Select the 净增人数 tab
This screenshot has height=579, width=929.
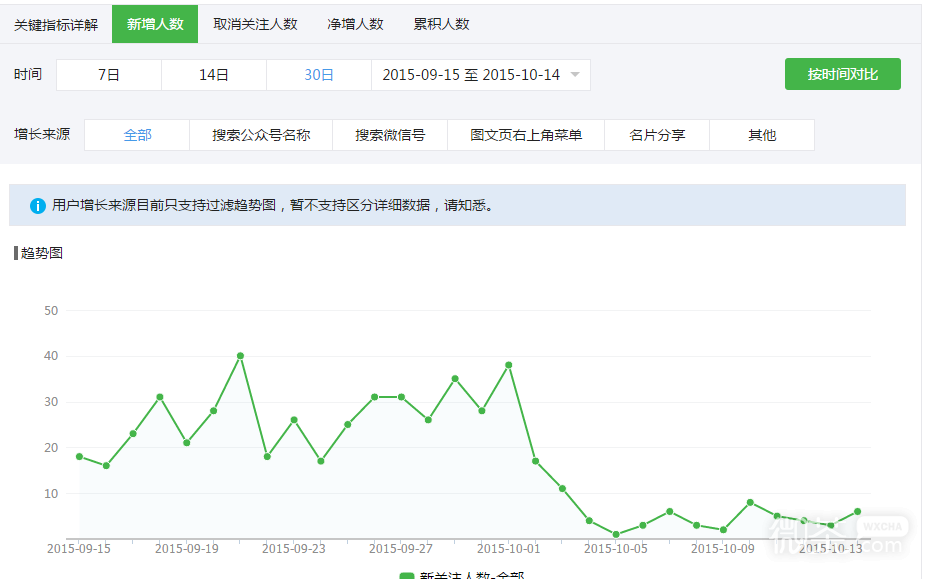356,24
